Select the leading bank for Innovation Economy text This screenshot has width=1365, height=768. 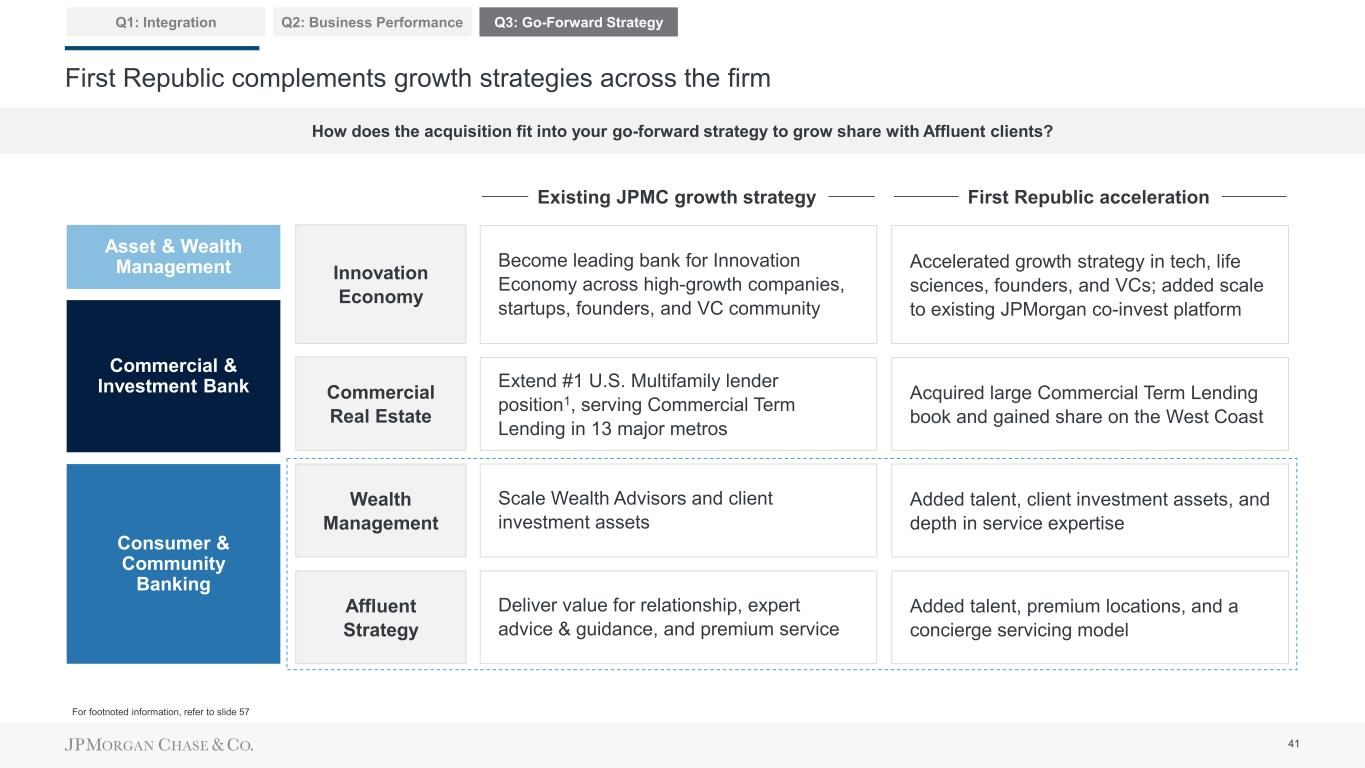pos(678,285)
